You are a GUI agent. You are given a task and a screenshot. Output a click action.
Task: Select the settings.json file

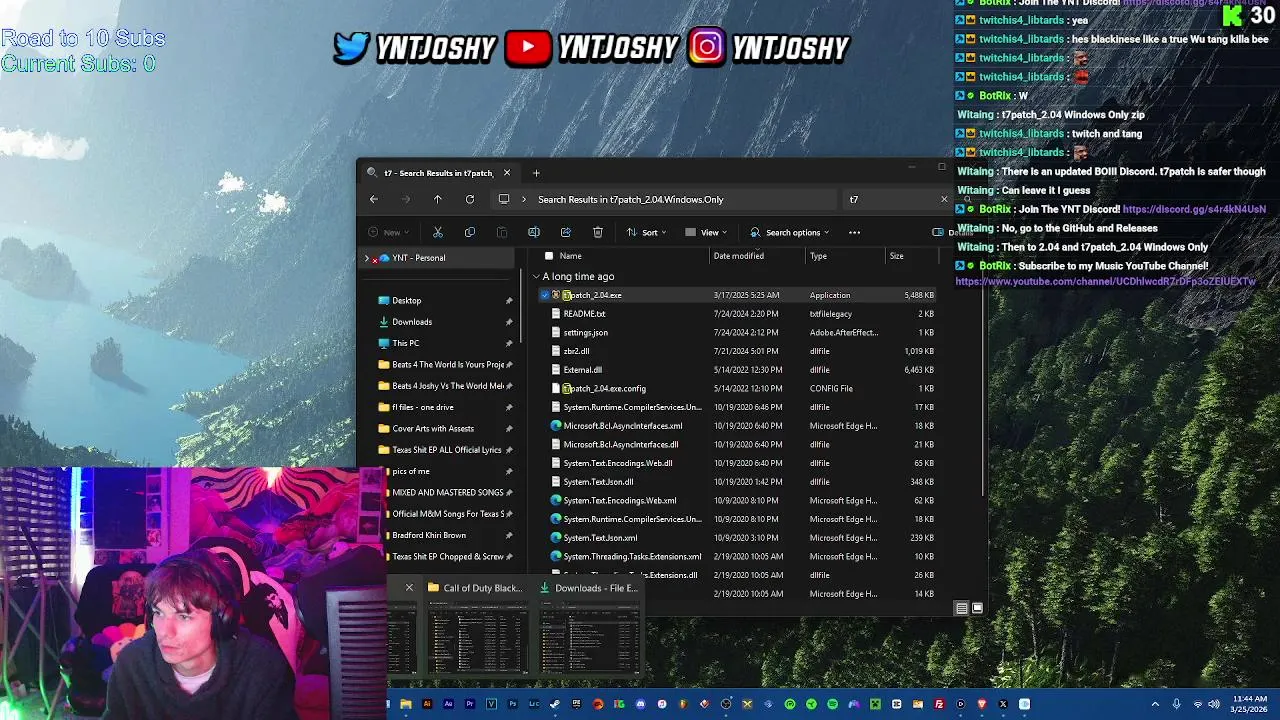pos(585,332)
